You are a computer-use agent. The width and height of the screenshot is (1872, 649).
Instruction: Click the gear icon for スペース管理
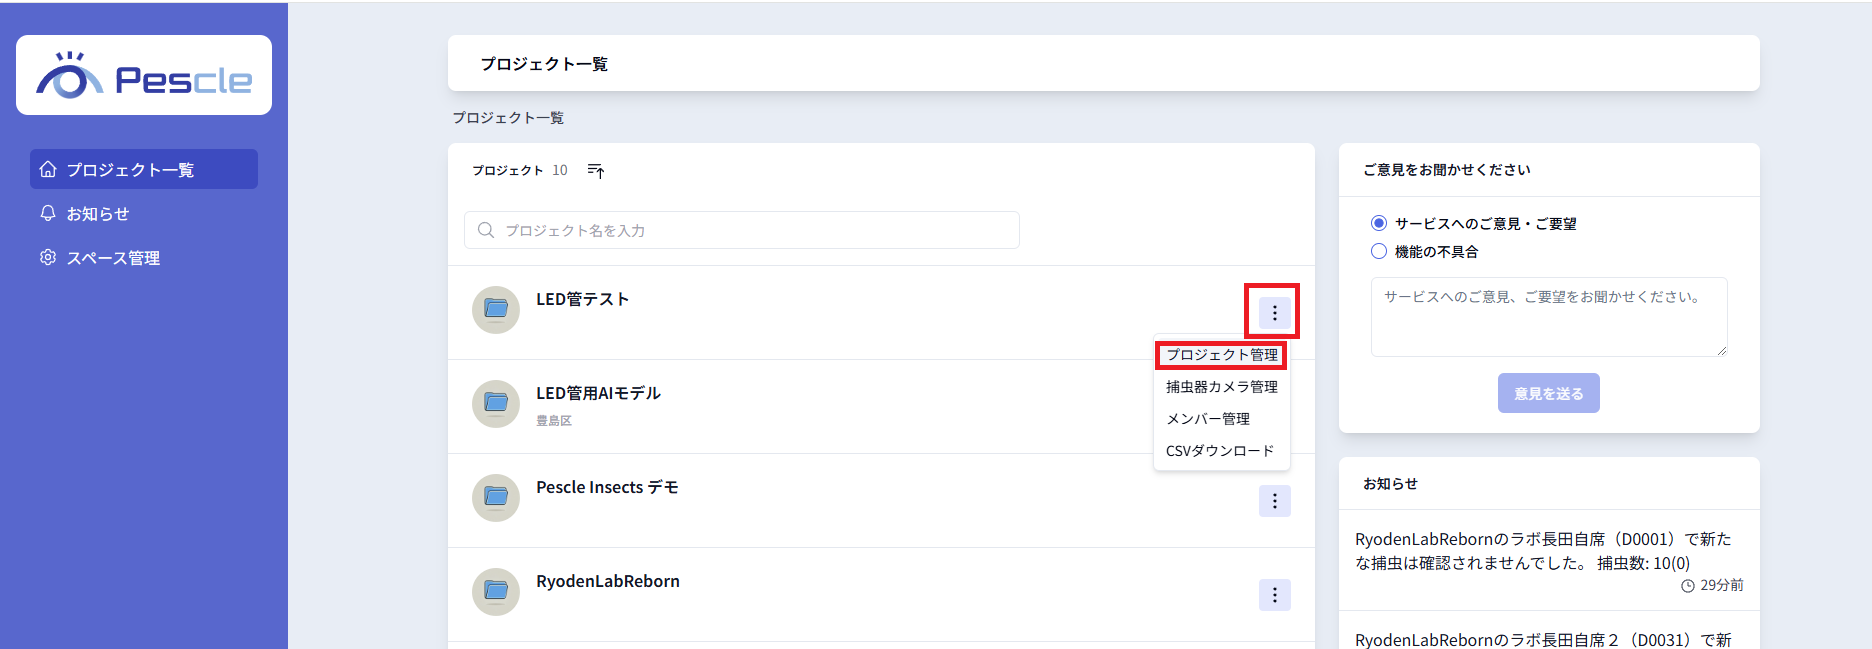click(x=48, y=257)
